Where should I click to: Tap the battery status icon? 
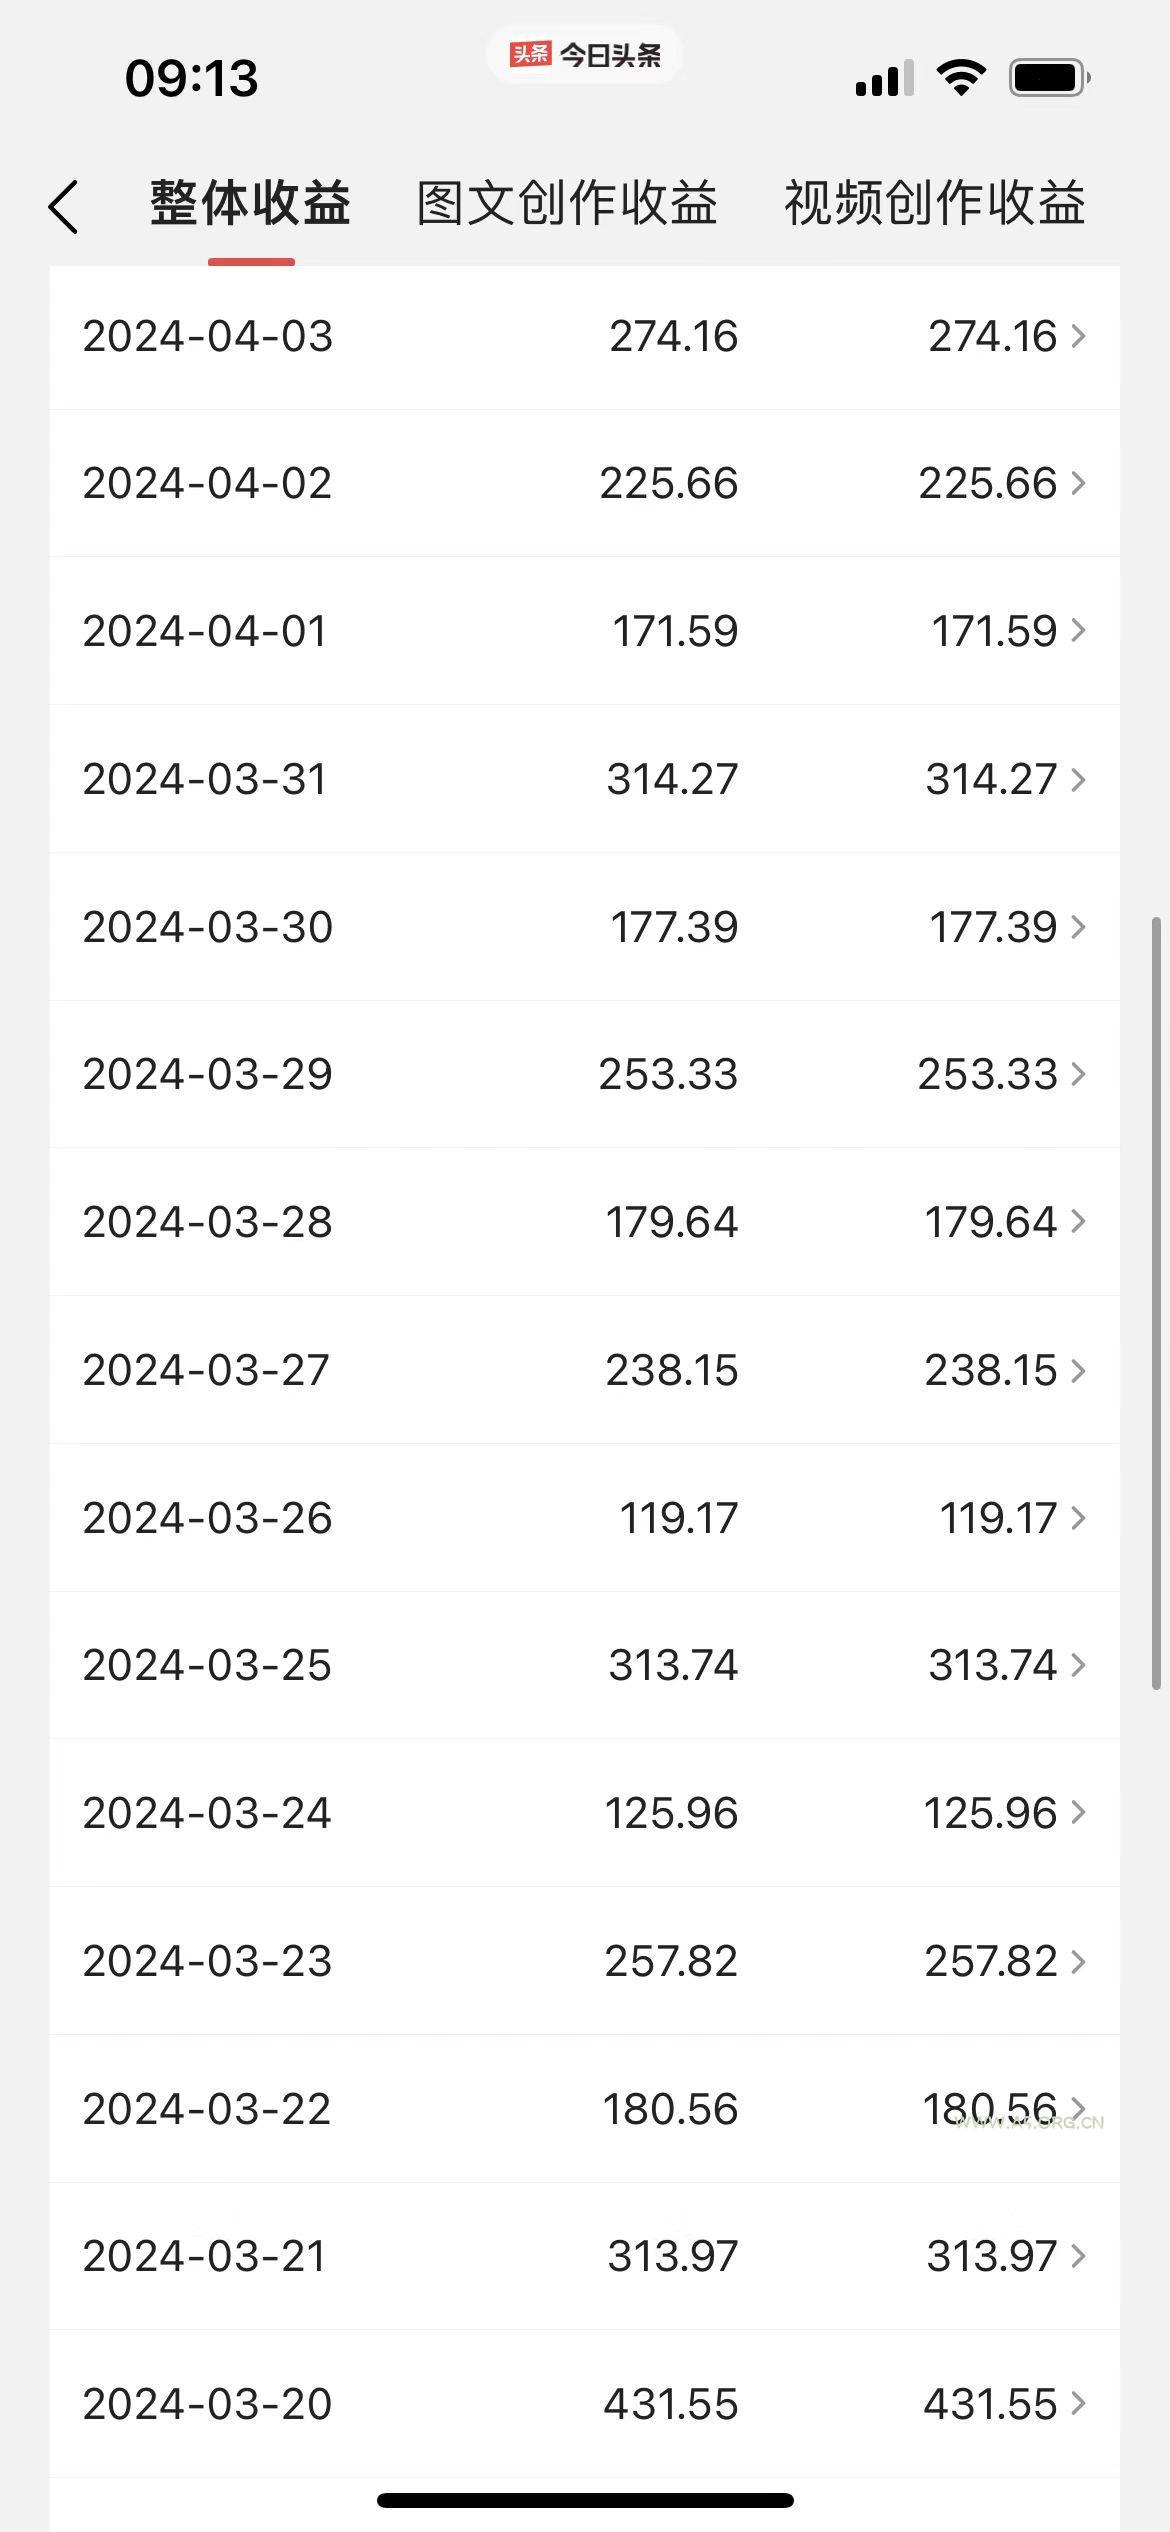1048,77
